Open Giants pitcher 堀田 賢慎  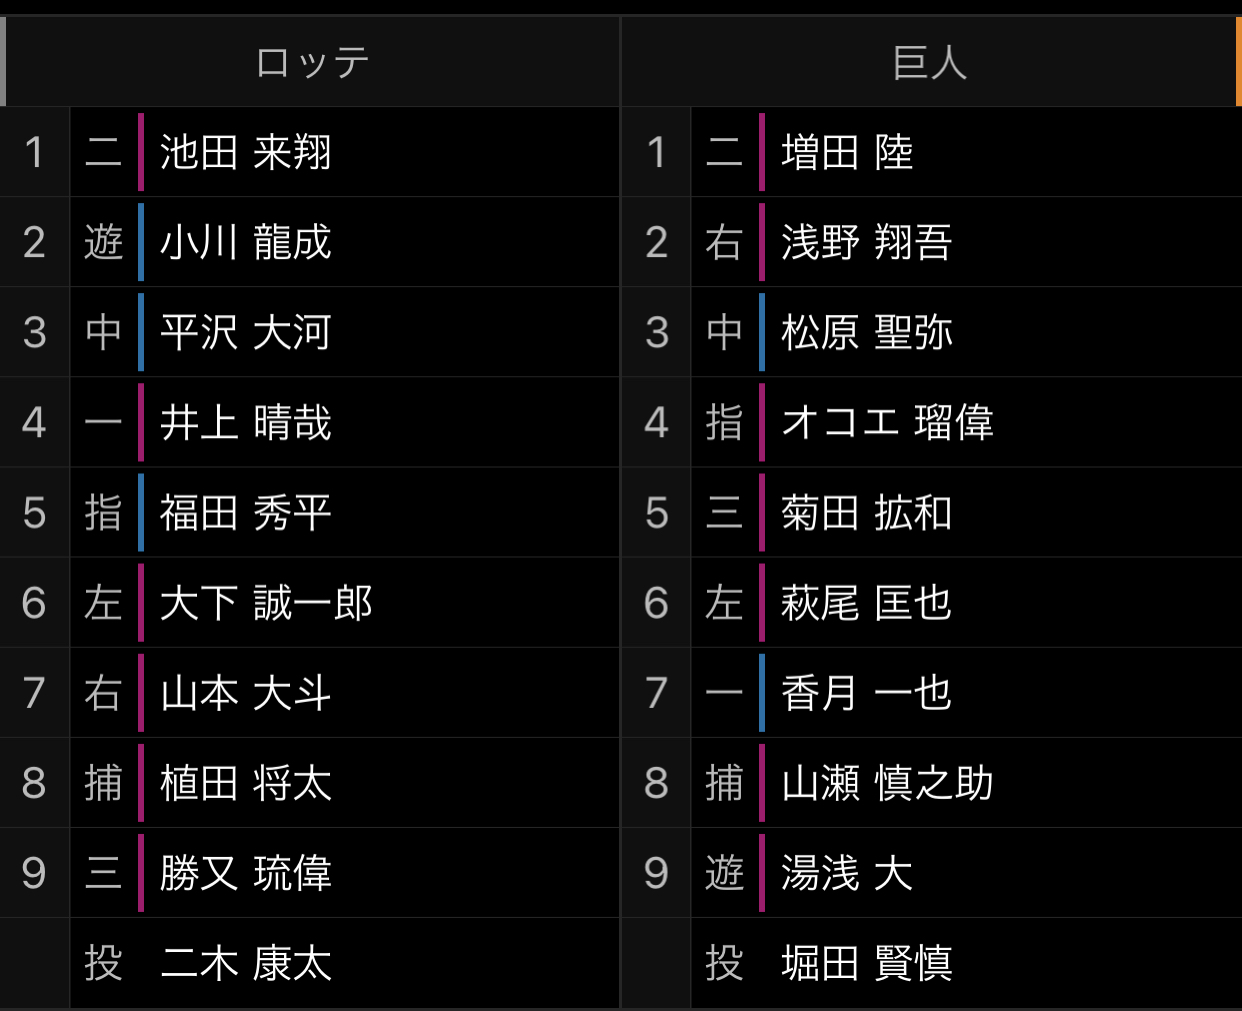coord(866,963)
